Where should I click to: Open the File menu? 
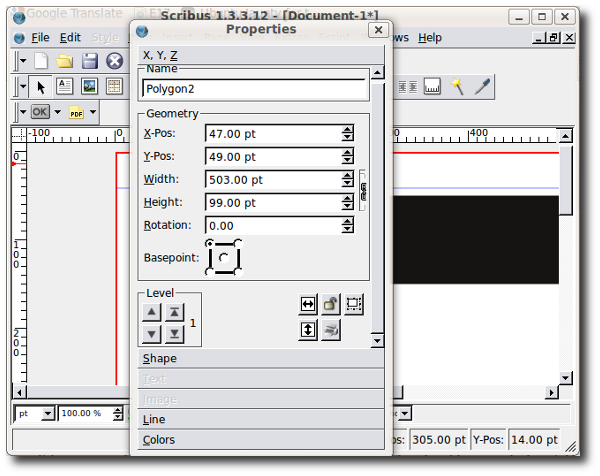tap(40, 37)
